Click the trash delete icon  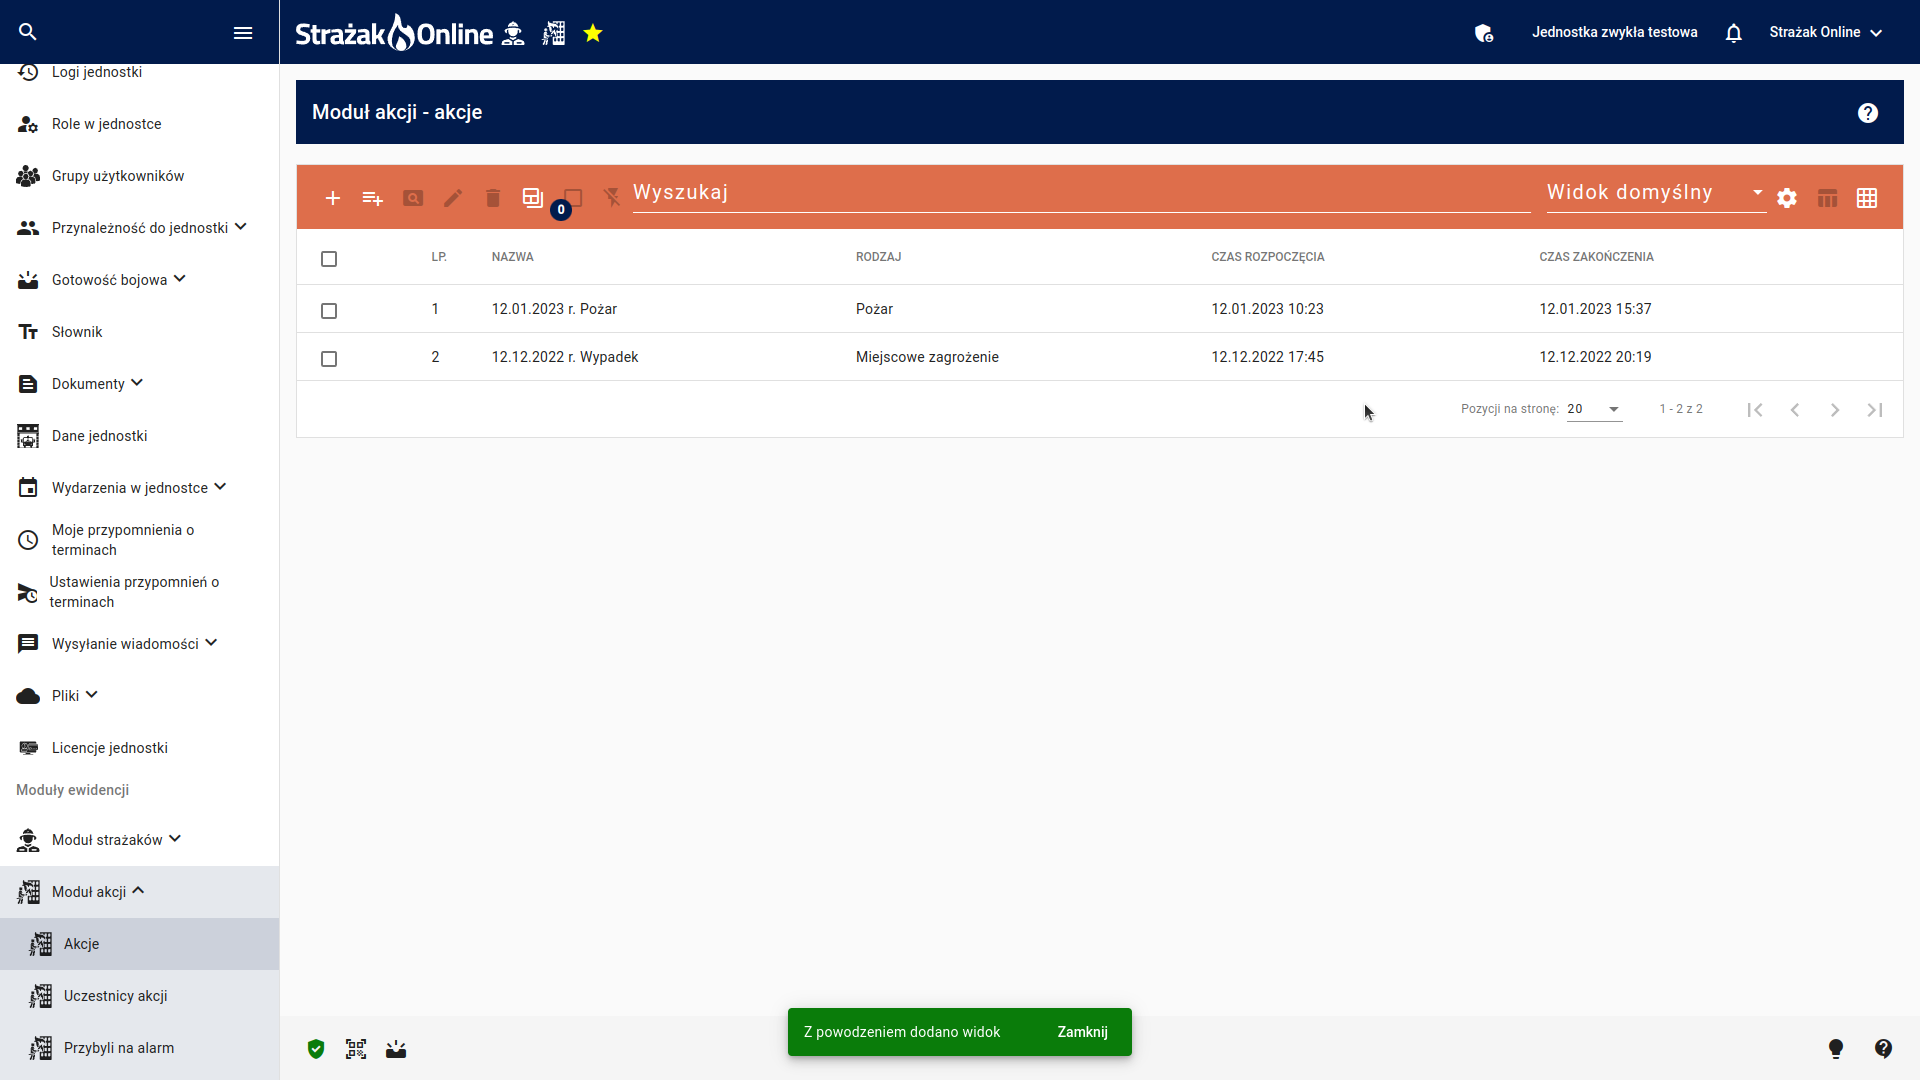coord(493,198)
